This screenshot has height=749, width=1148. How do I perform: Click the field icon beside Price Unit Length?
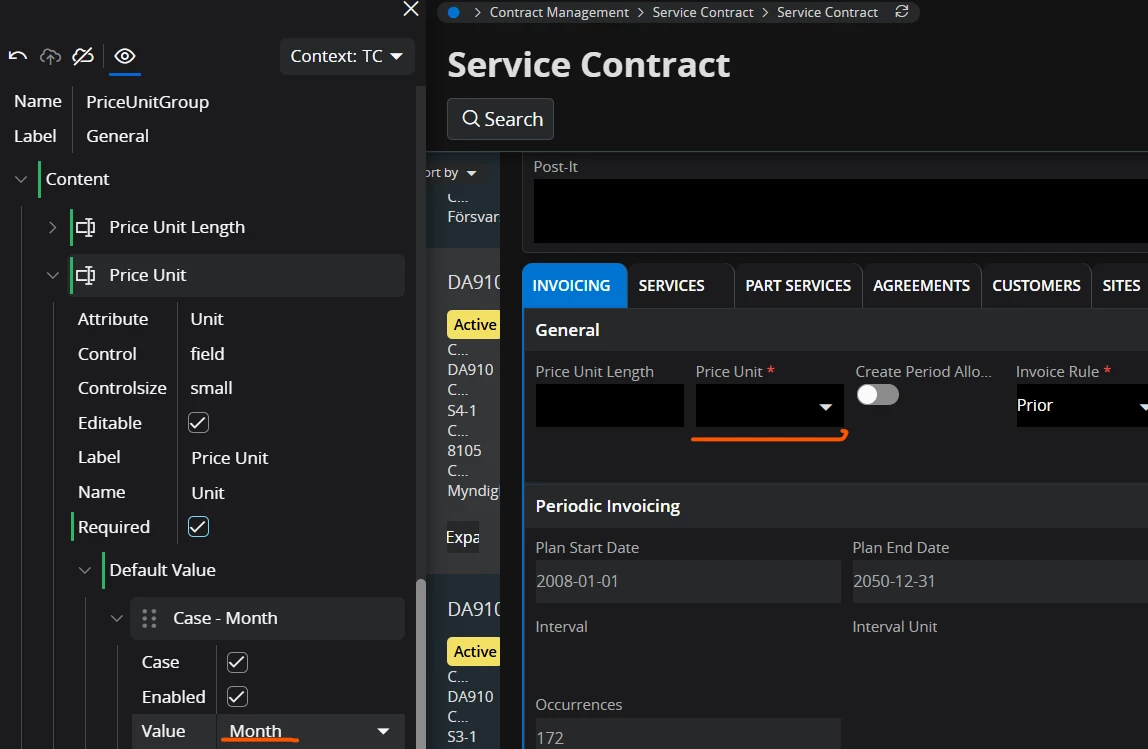click(x=86, y=227)
